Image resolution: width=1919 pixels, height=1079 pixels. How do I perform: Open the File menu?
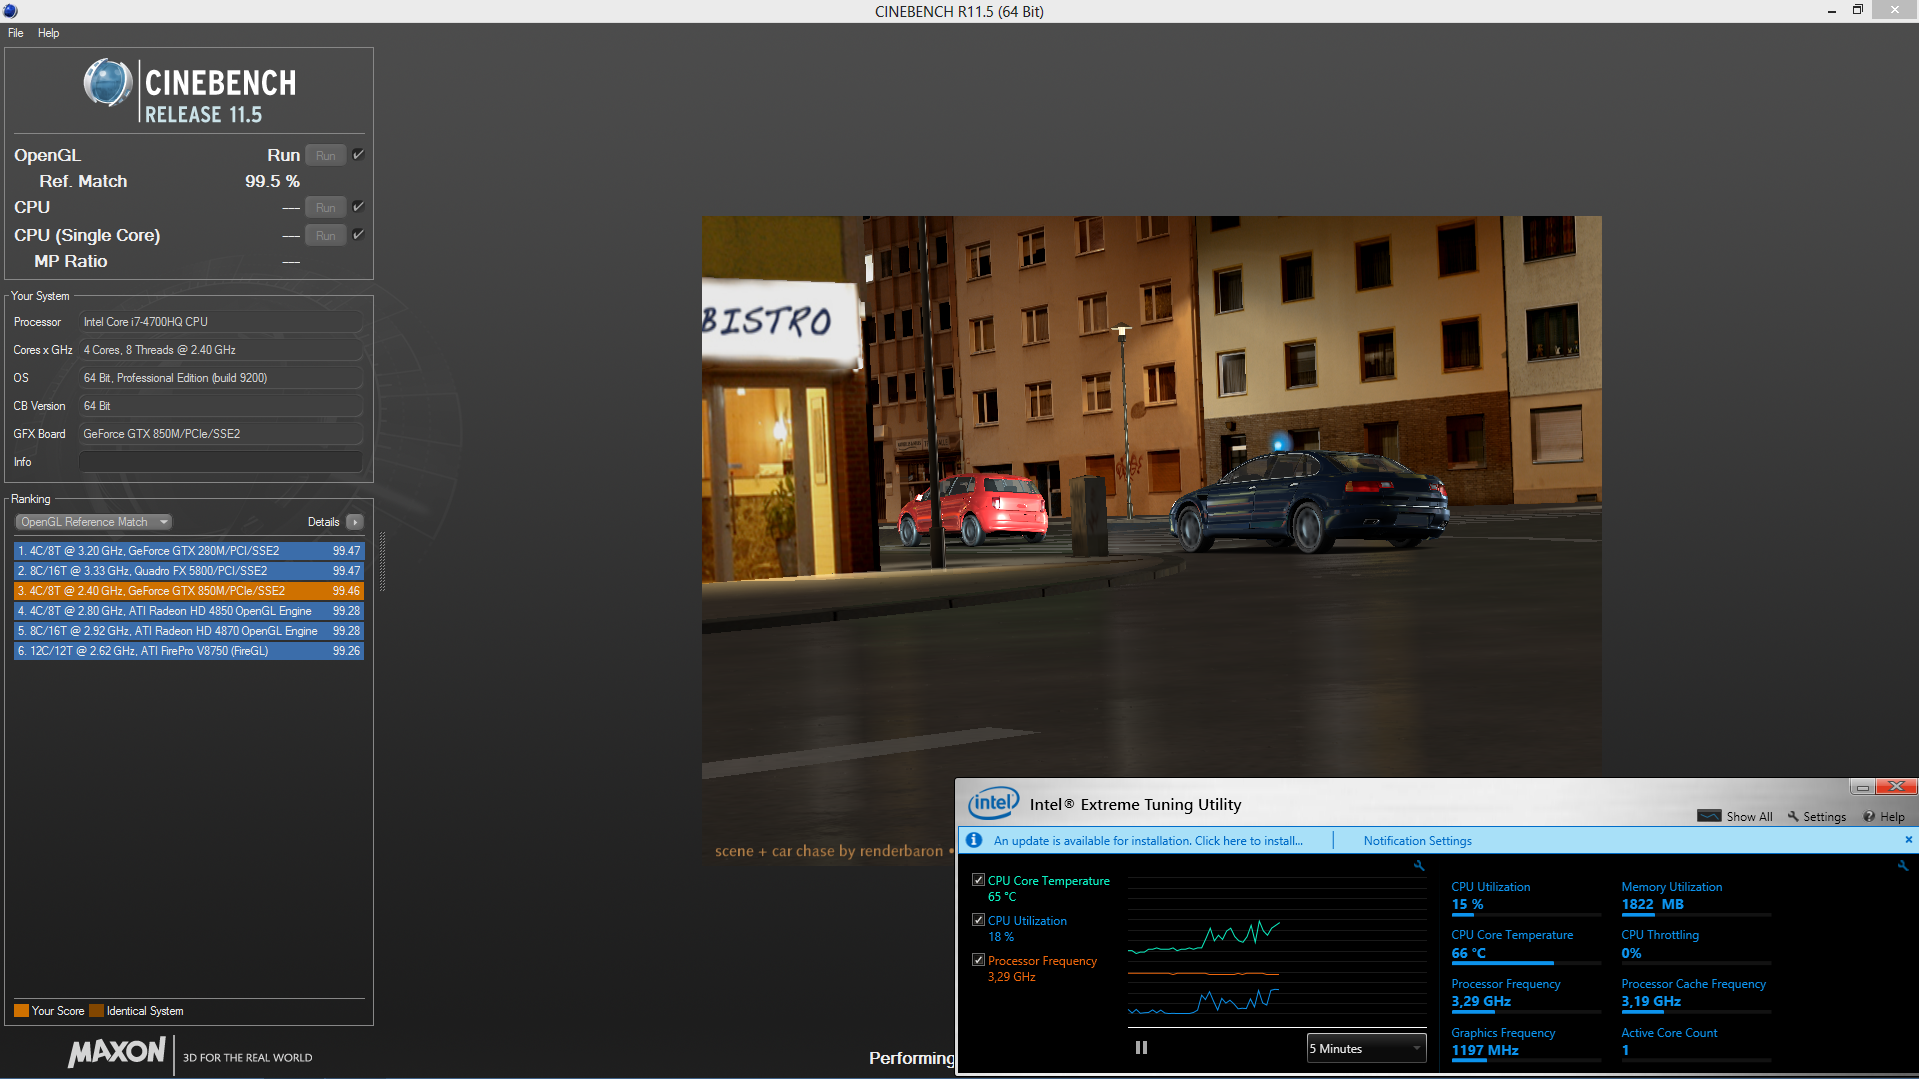(x=16, y=33)
